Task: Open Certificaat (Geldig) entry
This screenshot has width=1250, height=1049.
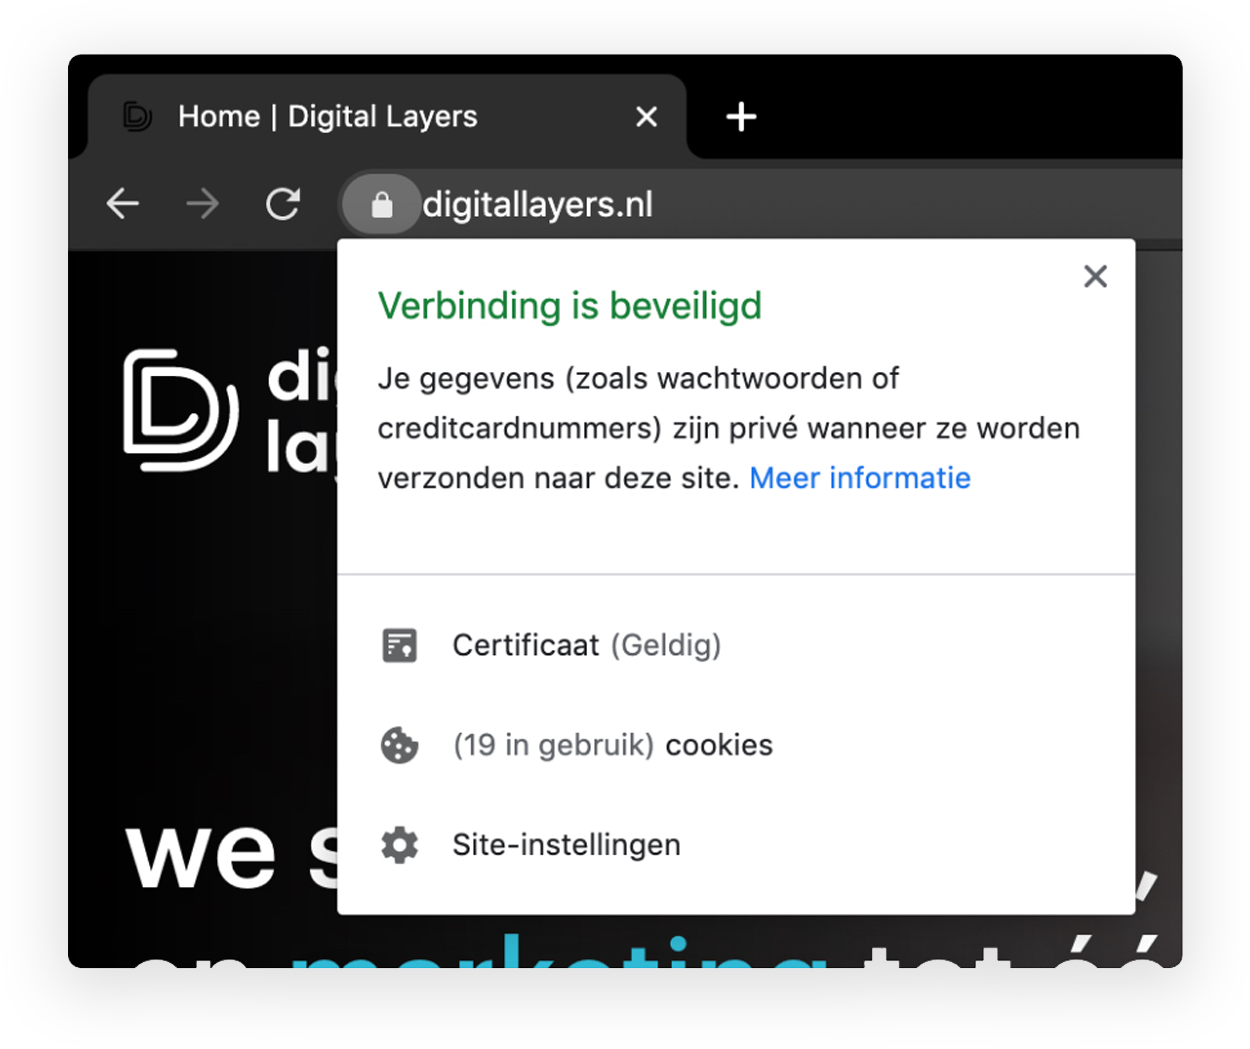Action: coord(736,645)
